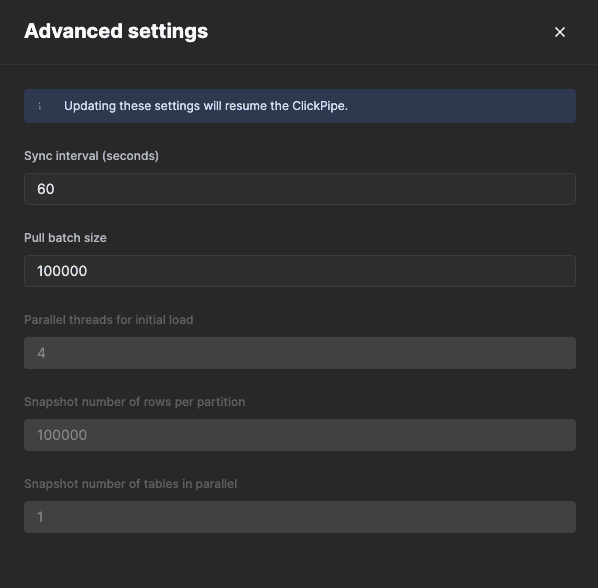The height and width of the screenshot is (588, 598).
Task: Click the greyed value 1 in tables in parallel
Action: click(x=40, y=517)
